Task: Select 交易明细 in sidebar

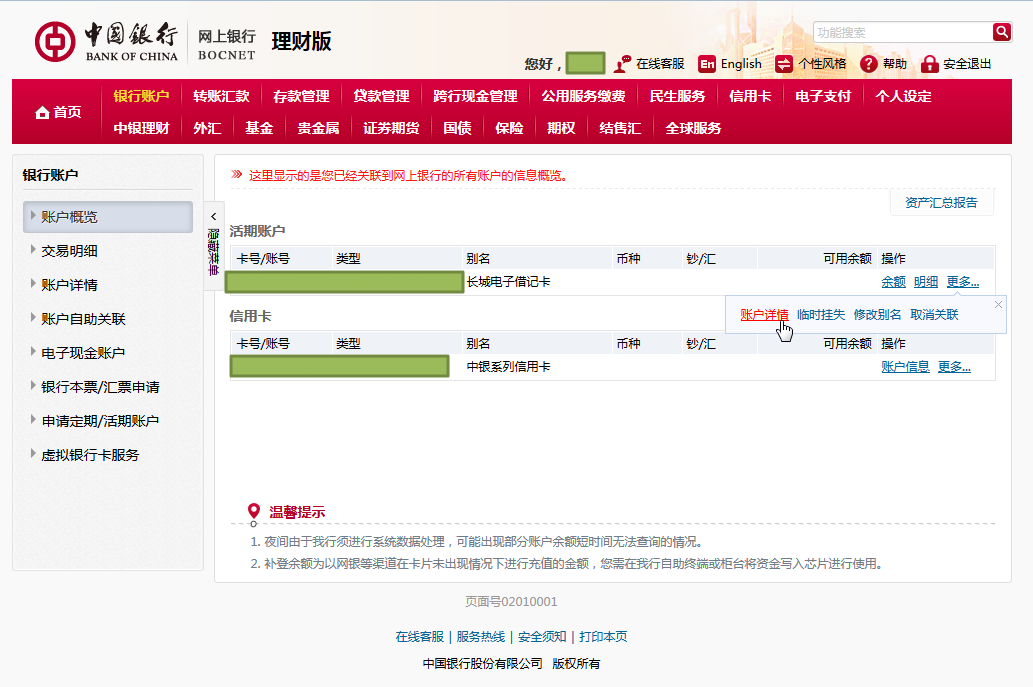Action: (69, 251)
